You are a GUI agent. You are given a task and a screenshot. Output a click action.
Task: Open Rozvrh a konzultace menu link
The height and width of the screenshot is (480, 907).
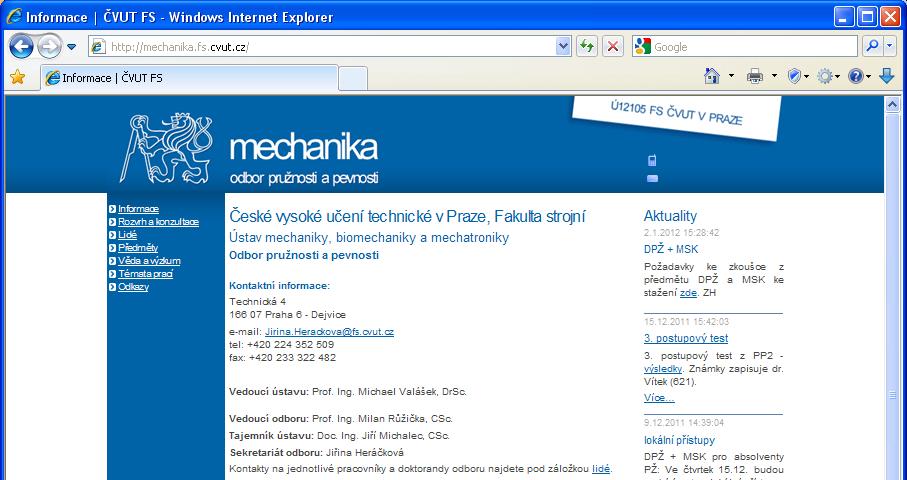pyautogui.click(x=158, y=221)
